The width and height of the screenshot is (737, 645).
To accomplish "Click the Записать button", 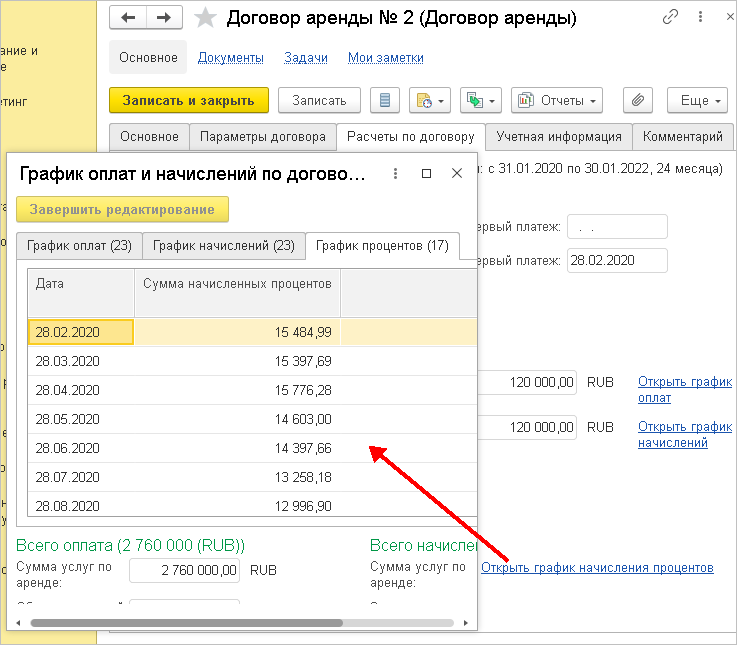I will [x=319, y=100].
